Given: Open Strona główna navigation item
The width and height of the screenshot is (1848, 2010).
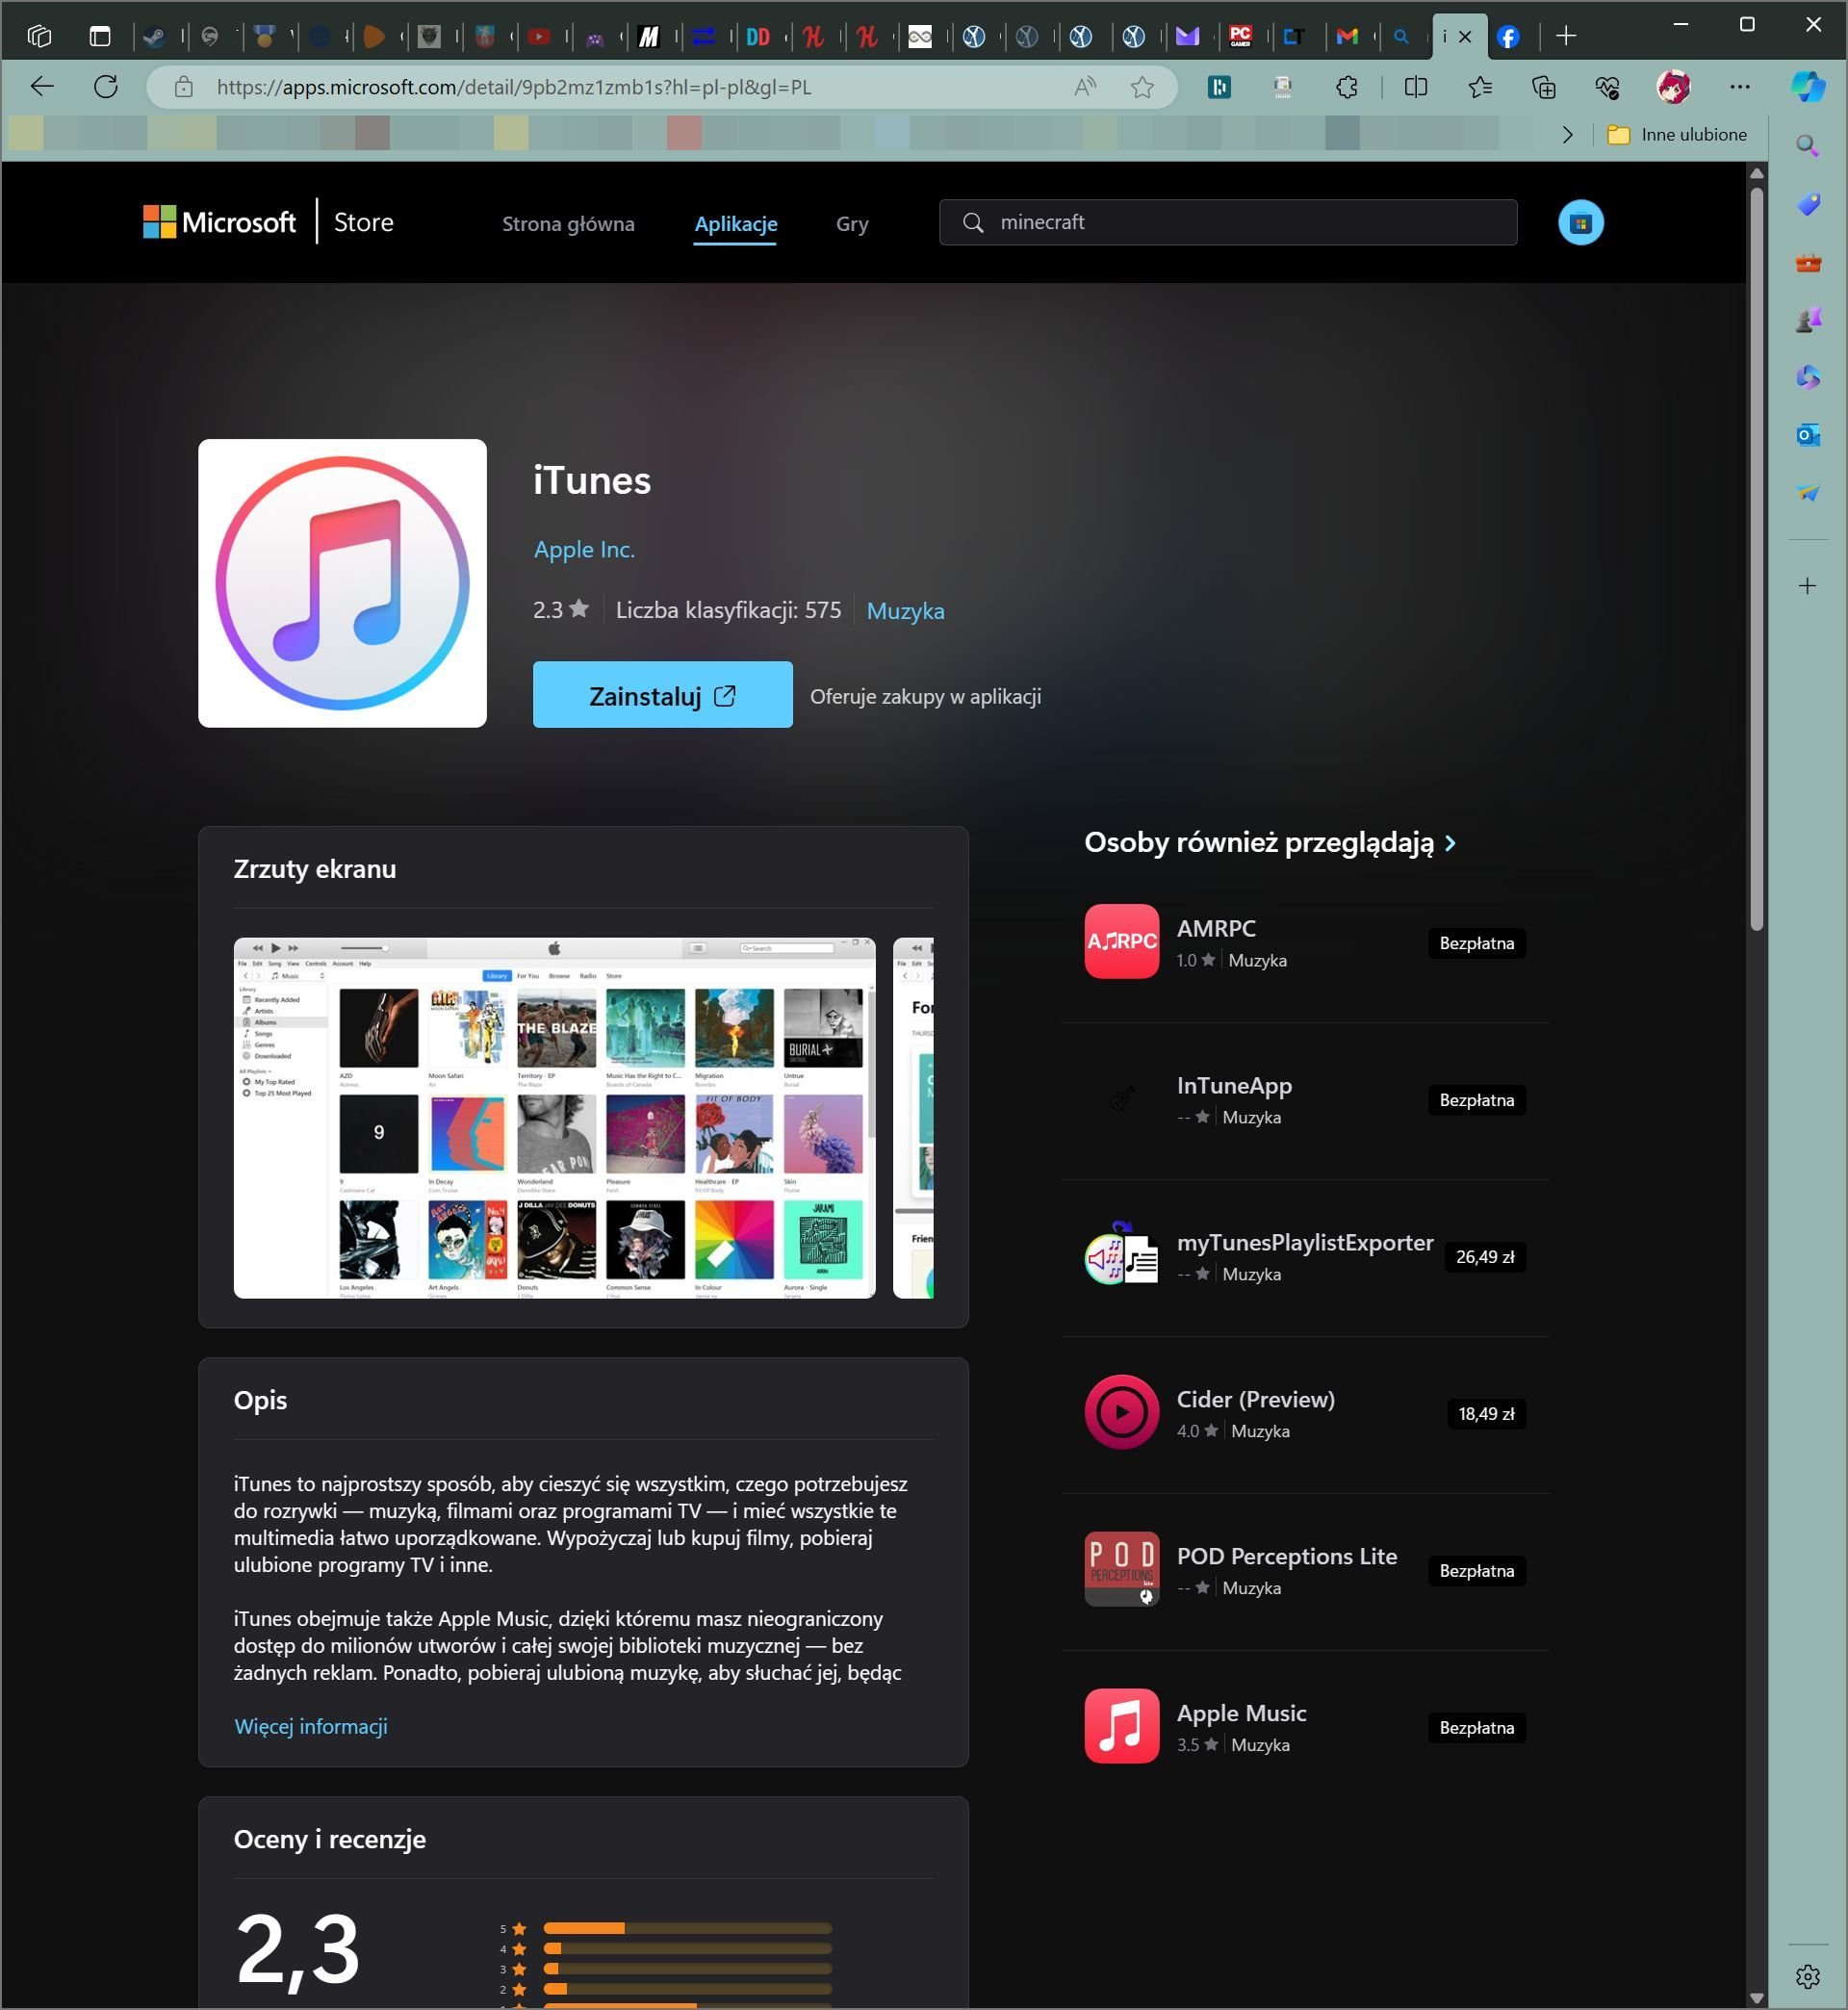Looking at the screenshot, I should (568, 224).
